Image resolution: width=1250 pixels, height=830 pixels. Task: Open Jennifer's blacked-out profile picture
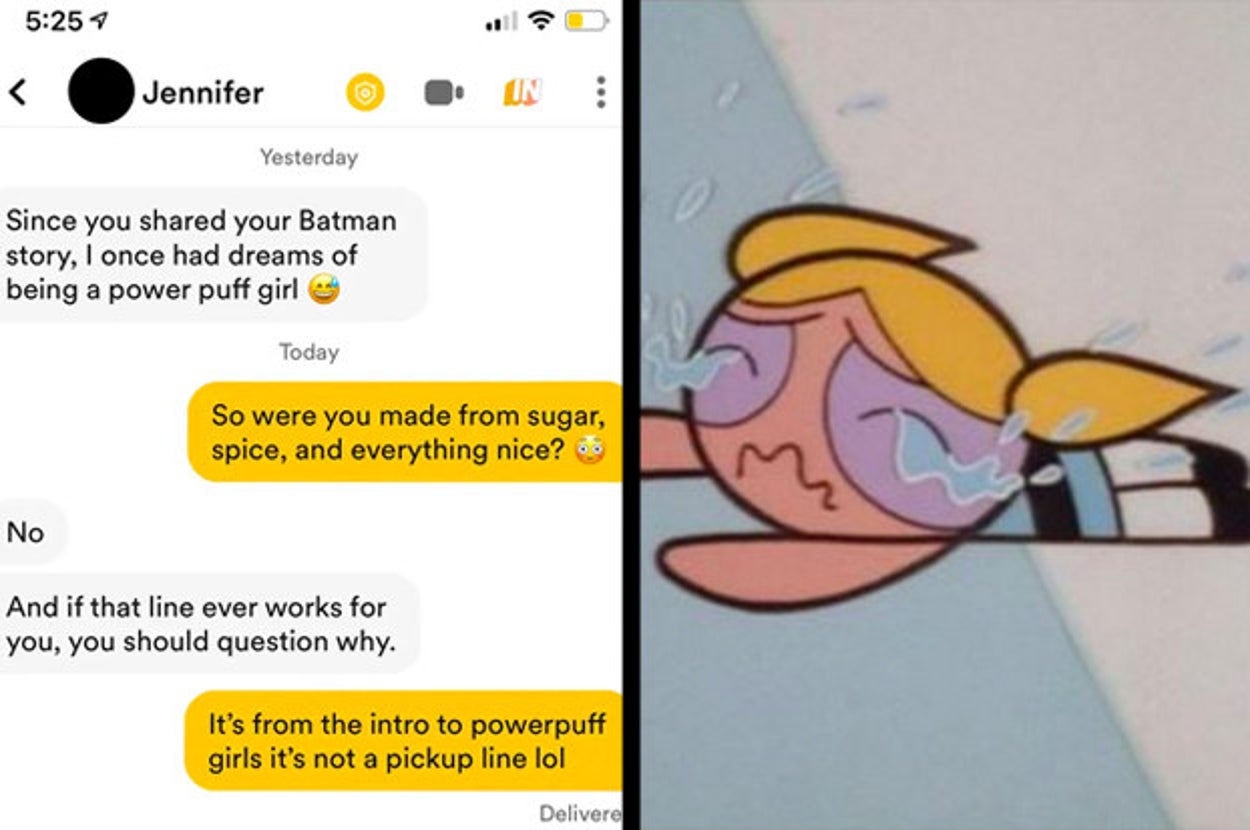100,91
